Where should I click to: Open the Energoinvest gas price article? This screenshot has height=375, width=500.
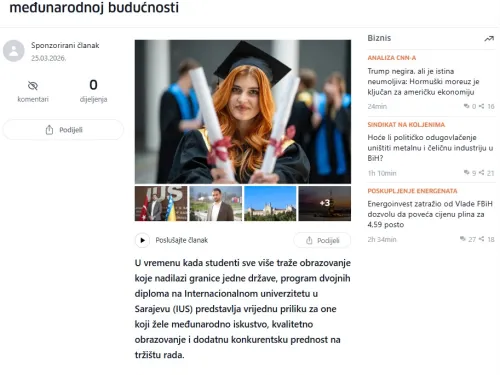(x=430, y=214)
